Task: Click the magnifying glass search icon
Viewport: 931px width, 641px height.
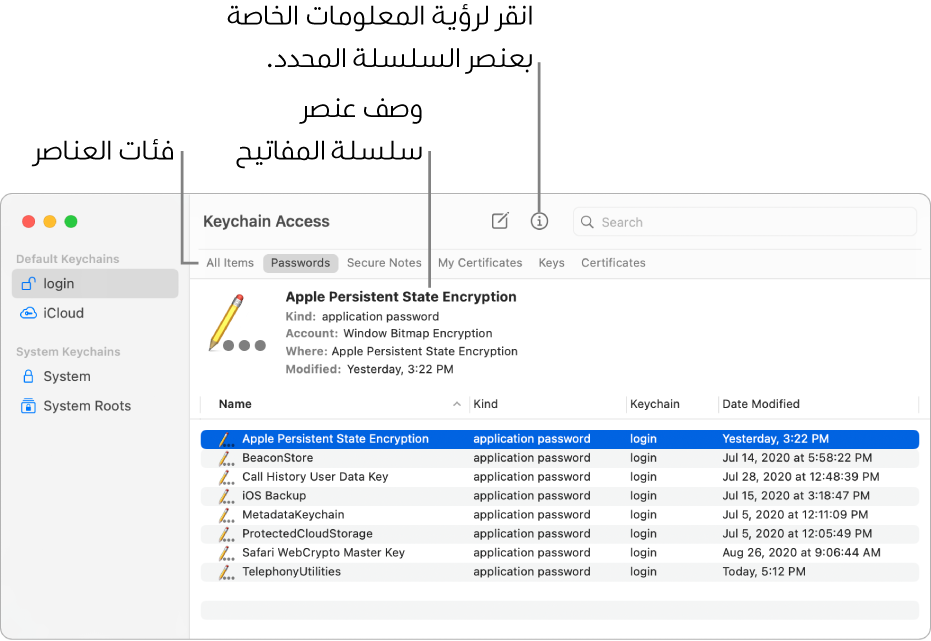Action: [x=588, y=222]
